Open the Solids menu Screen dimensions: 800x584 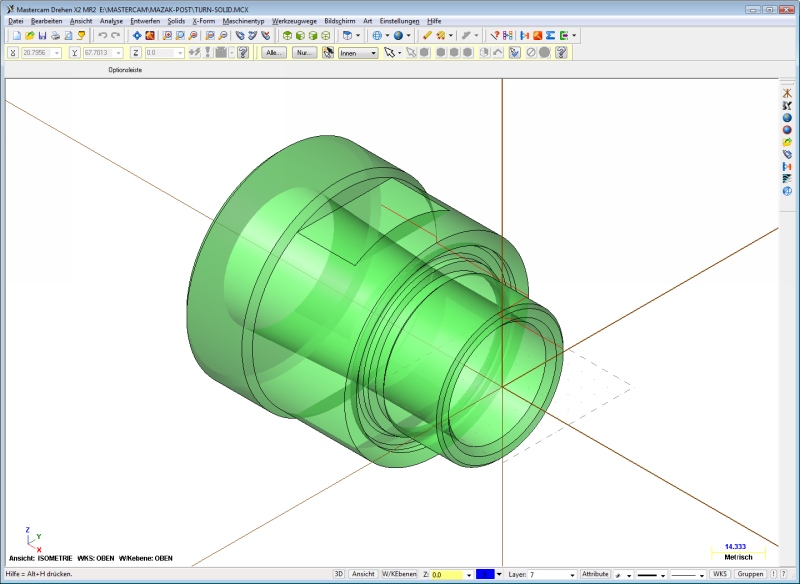[x=176, y=21]
